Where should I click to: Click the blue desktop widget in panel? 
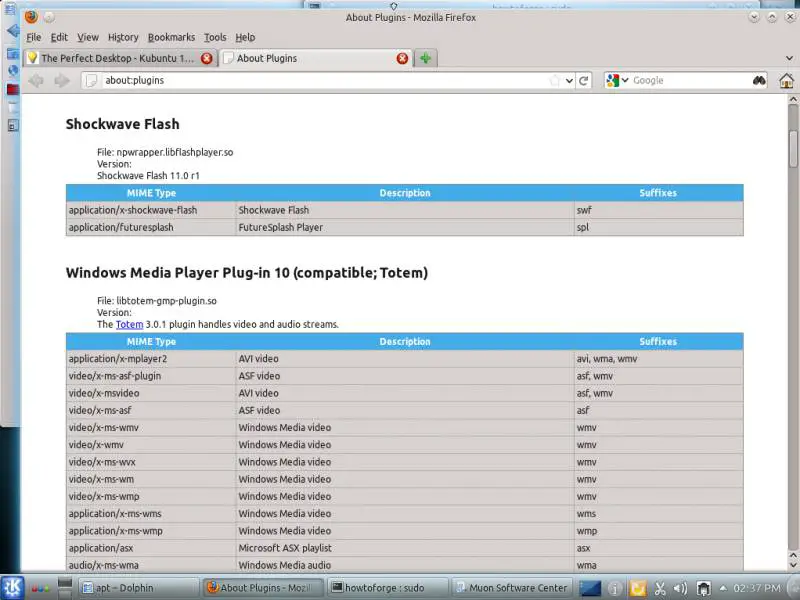point(589,588)
